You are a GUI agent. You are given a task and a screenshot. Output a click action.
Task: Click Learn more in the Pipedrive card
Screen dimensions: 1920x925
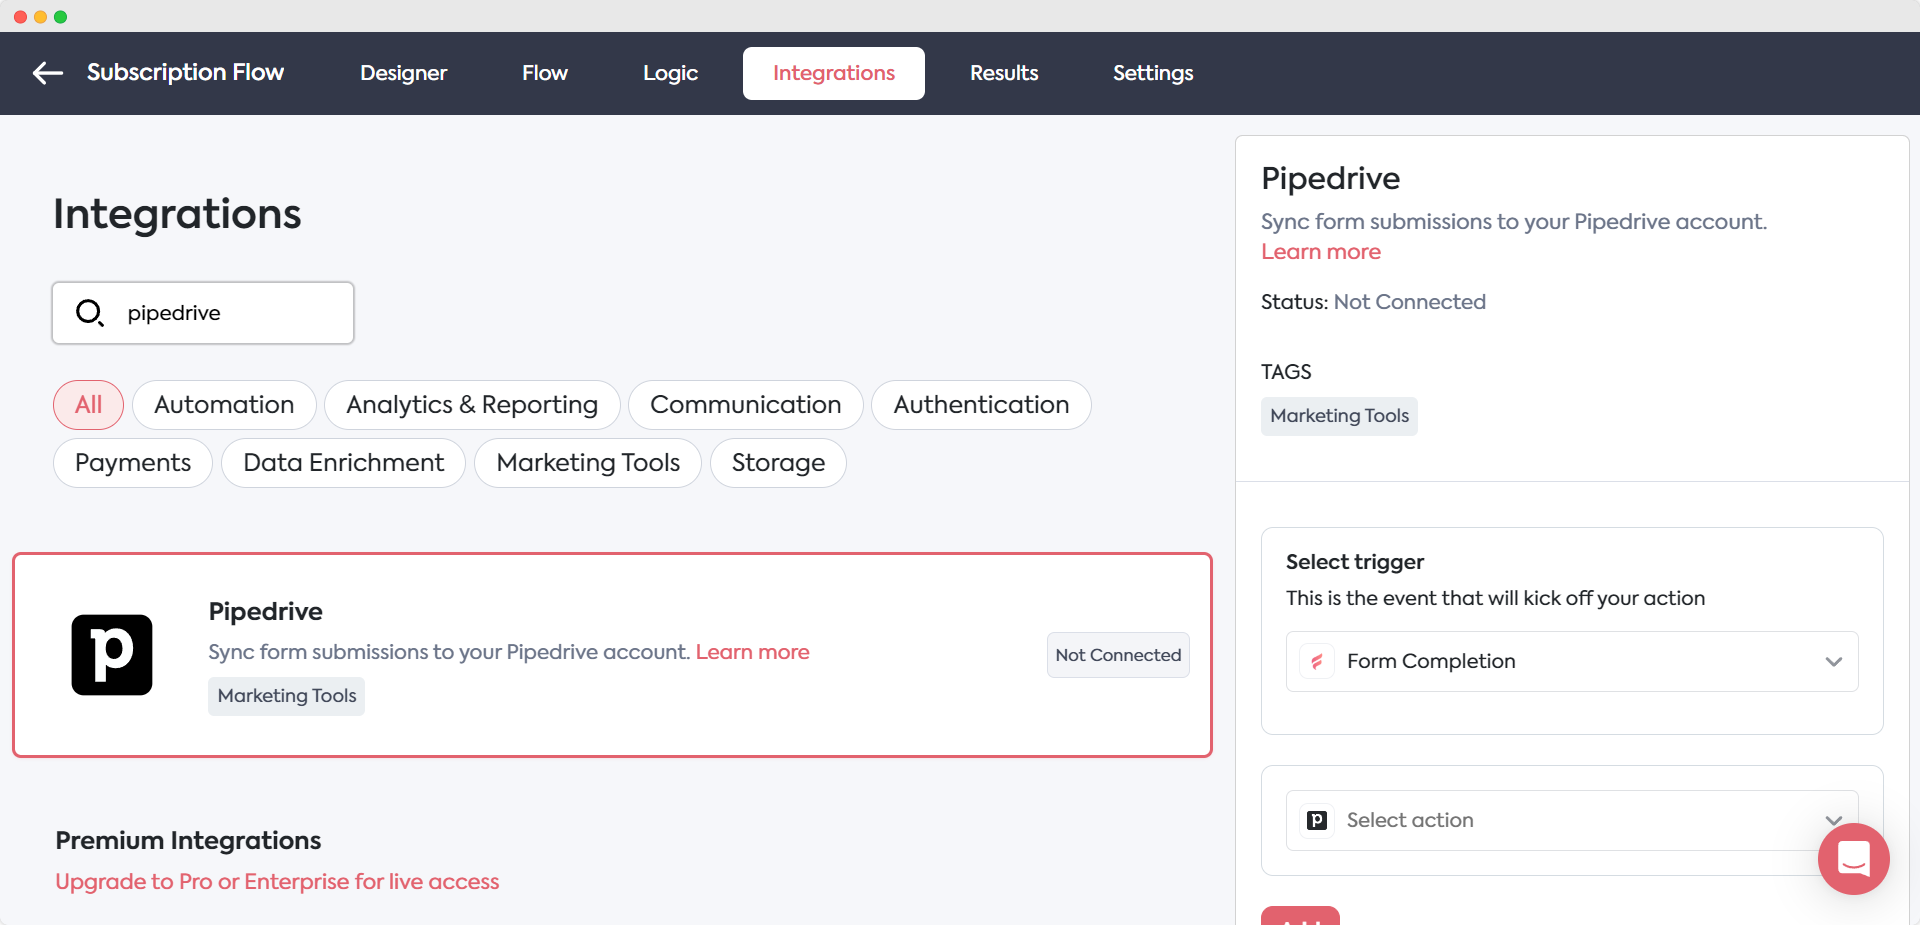[x=752, y=652]
